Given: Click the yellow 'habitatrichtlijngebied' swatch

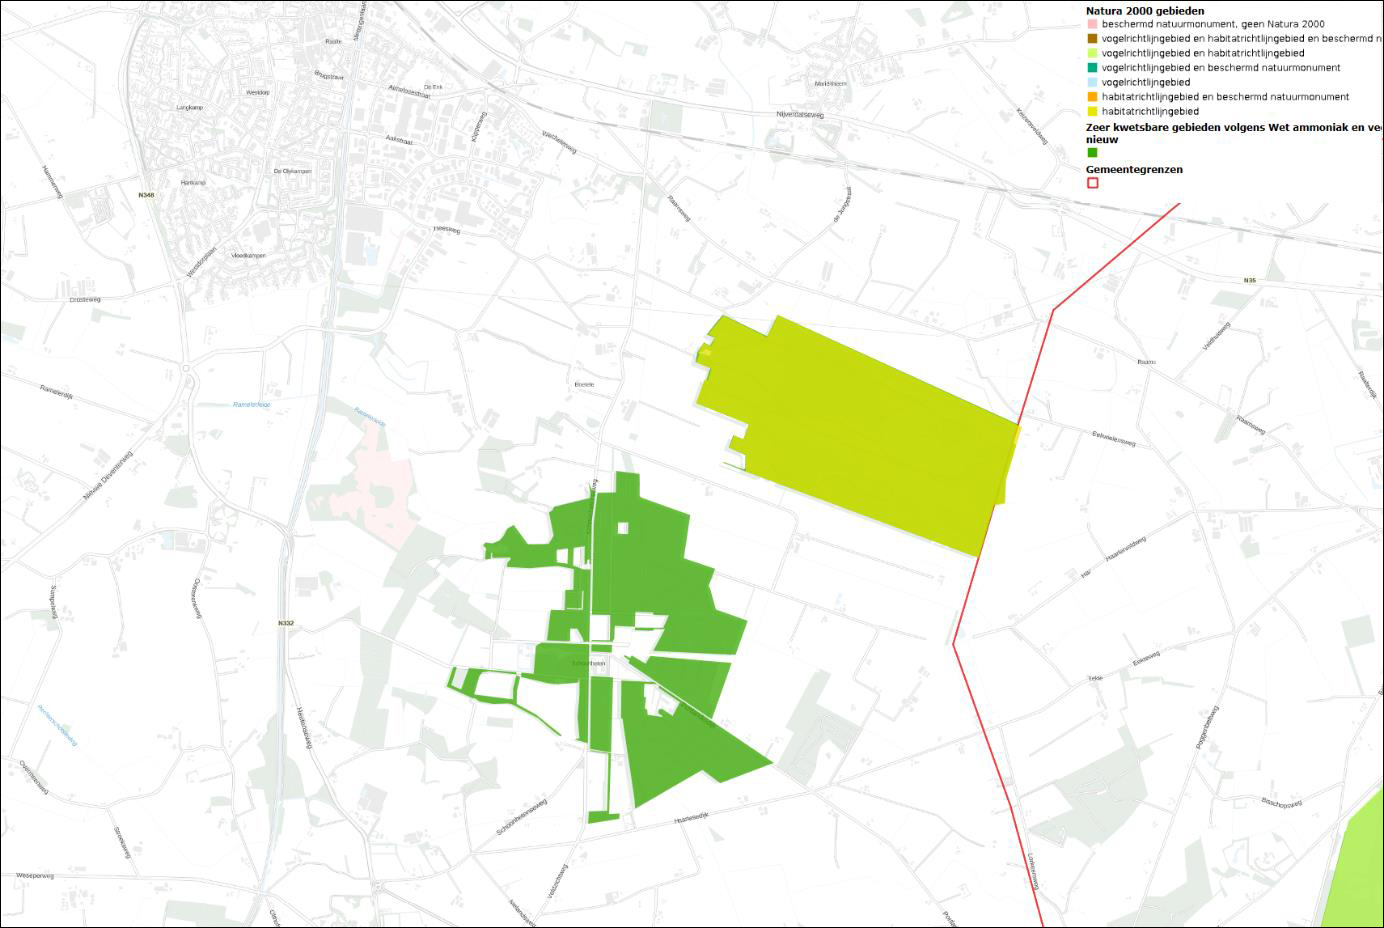Looking at the screenshot, I should (x=1092, y=112).
